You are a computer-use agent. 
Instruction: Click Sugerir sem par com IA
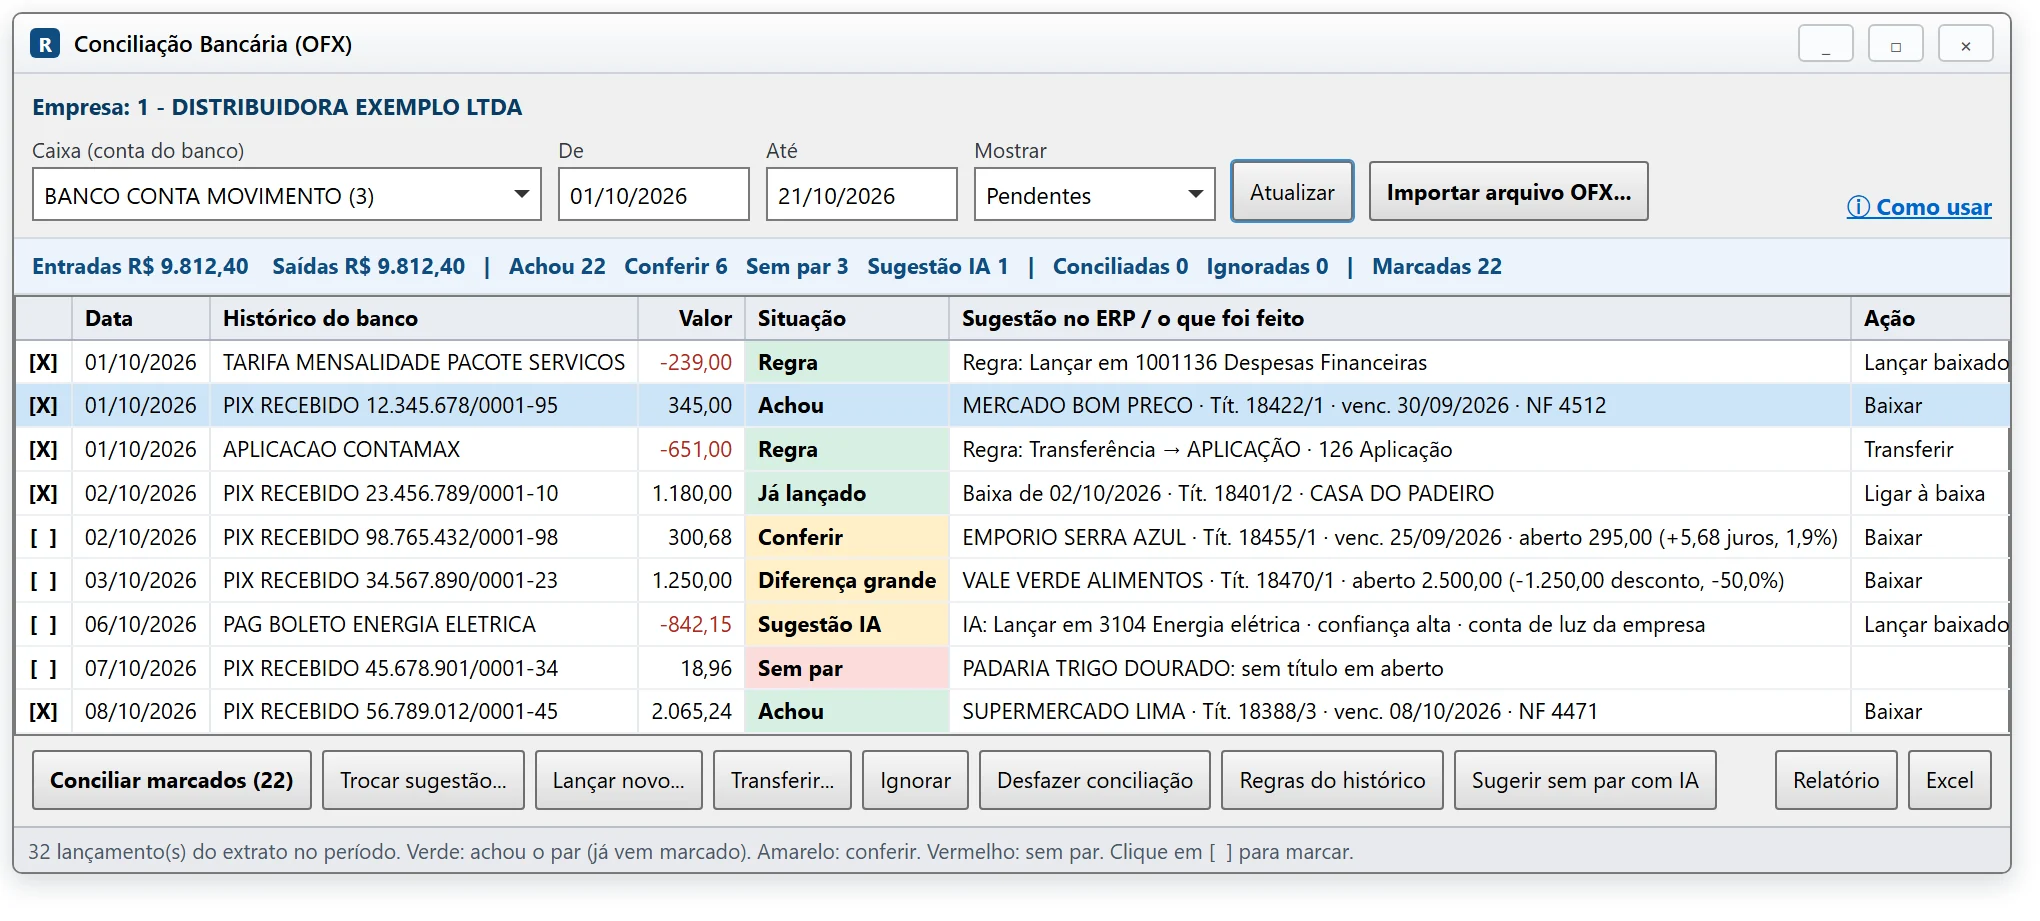(1585, 780)
